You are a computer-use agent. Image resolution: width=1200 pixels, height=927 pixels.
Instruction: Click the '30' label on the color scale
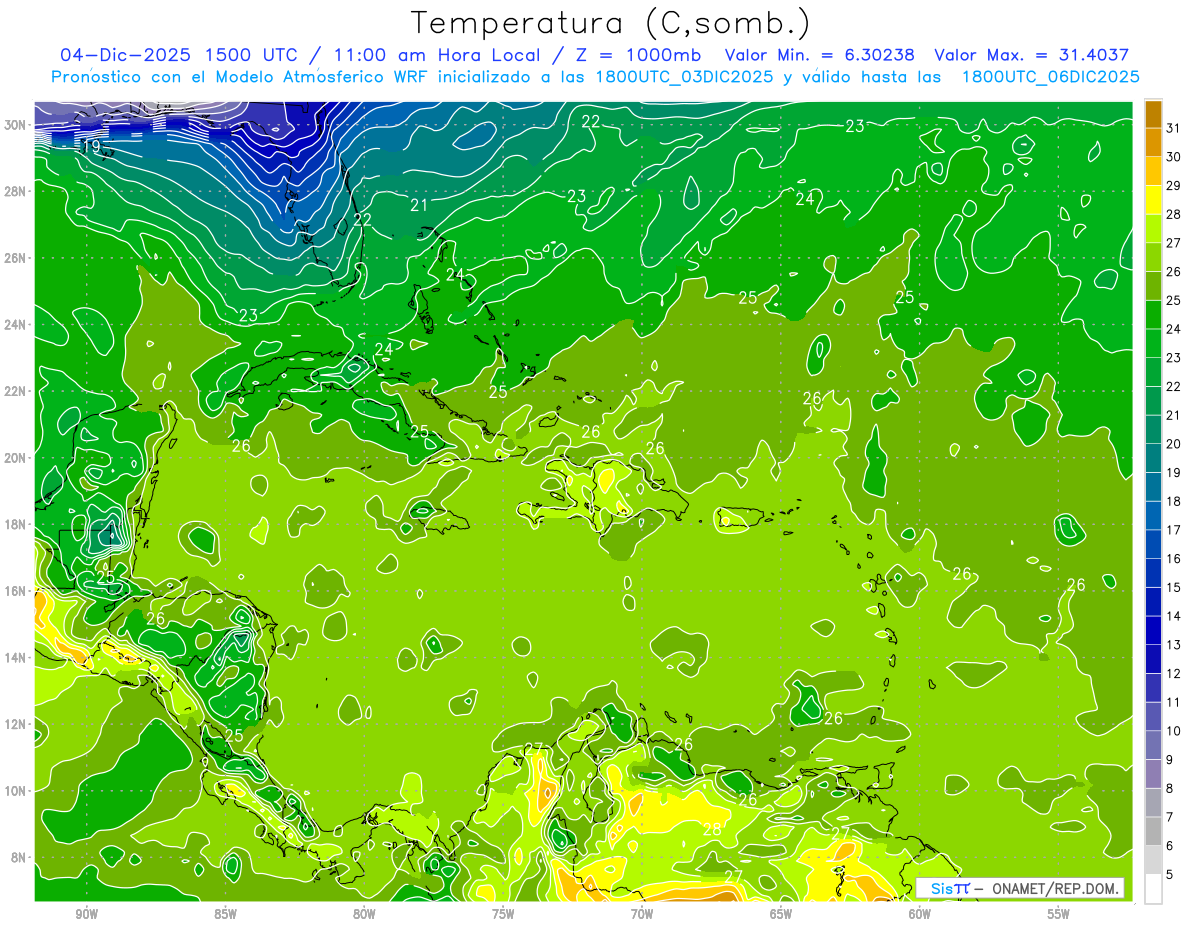coord(1173,156)
